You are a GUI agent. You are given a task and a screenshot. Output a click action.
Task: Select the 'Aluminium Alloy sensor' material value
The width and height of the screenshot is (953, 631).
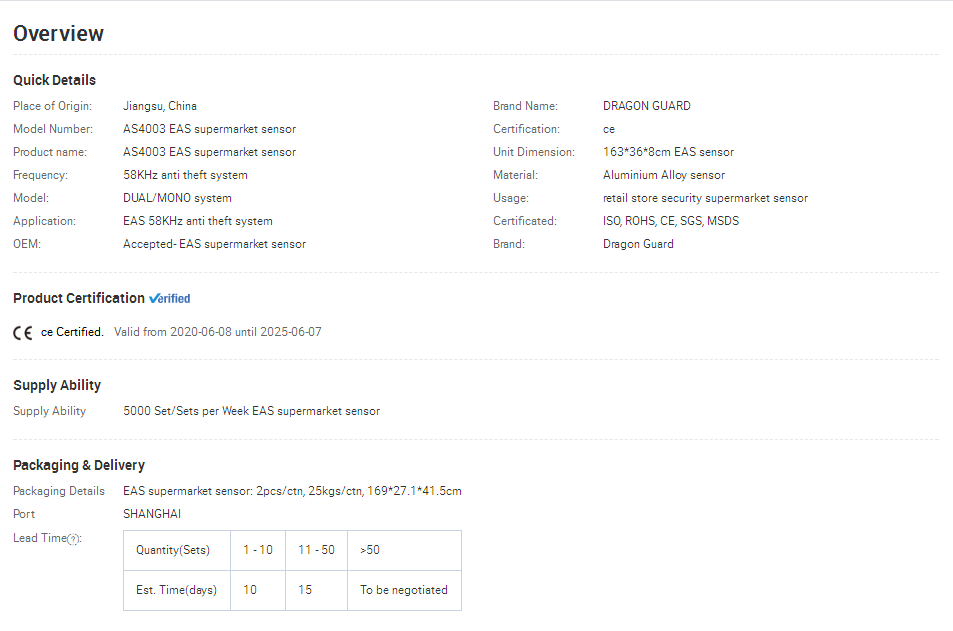click(x=664, y=175)
